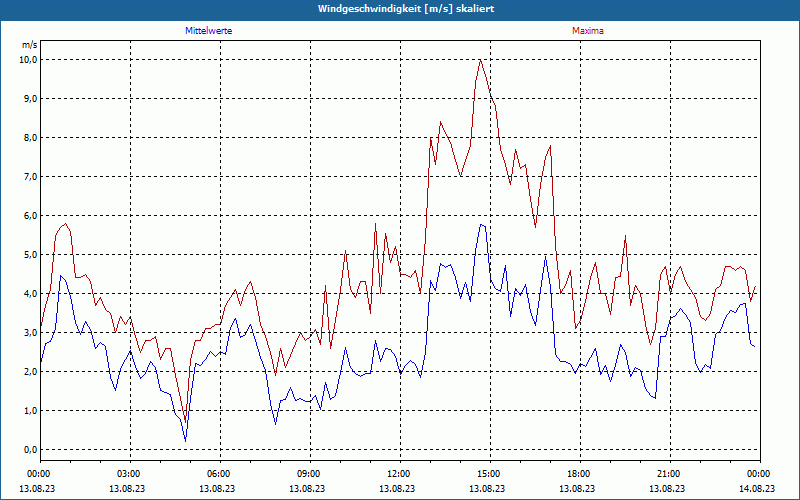Image resolution: width=800 pixels, height=500 pixels.
Task: Click the '13.08.23' date under 03:00
Action: click(127, 488)
